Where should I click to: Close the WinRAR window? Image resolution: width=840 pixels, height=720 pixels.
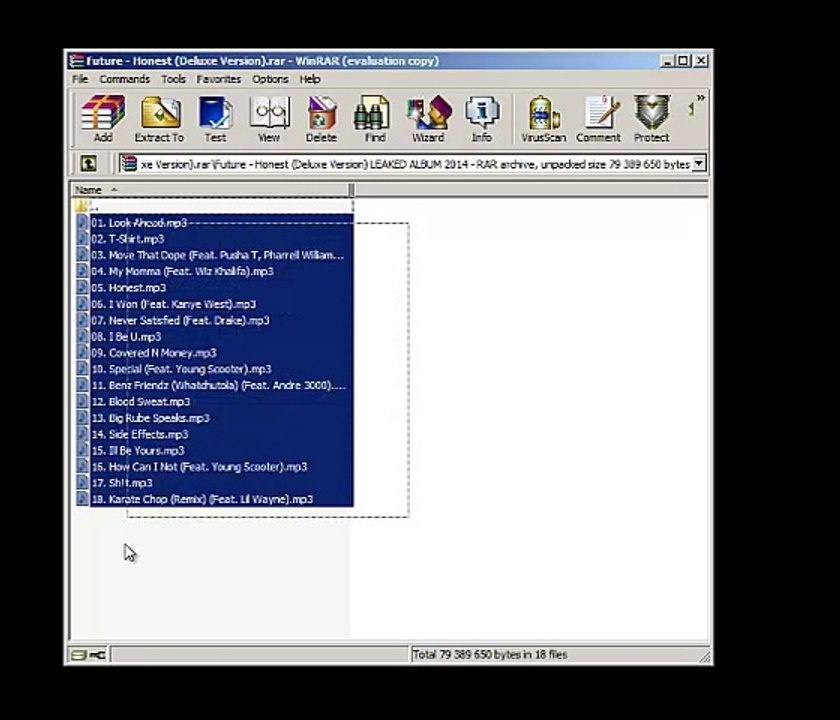[x=701, y=61]
